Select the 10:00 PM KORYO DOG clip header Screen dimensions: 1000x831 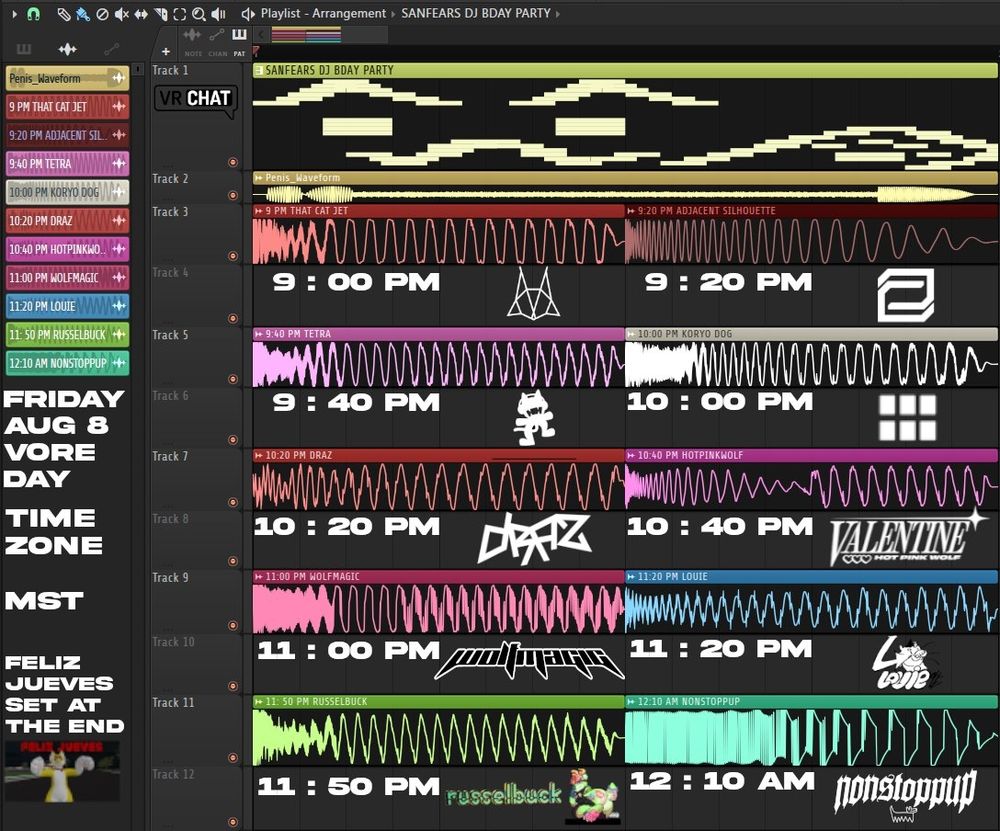click(811, 334)
